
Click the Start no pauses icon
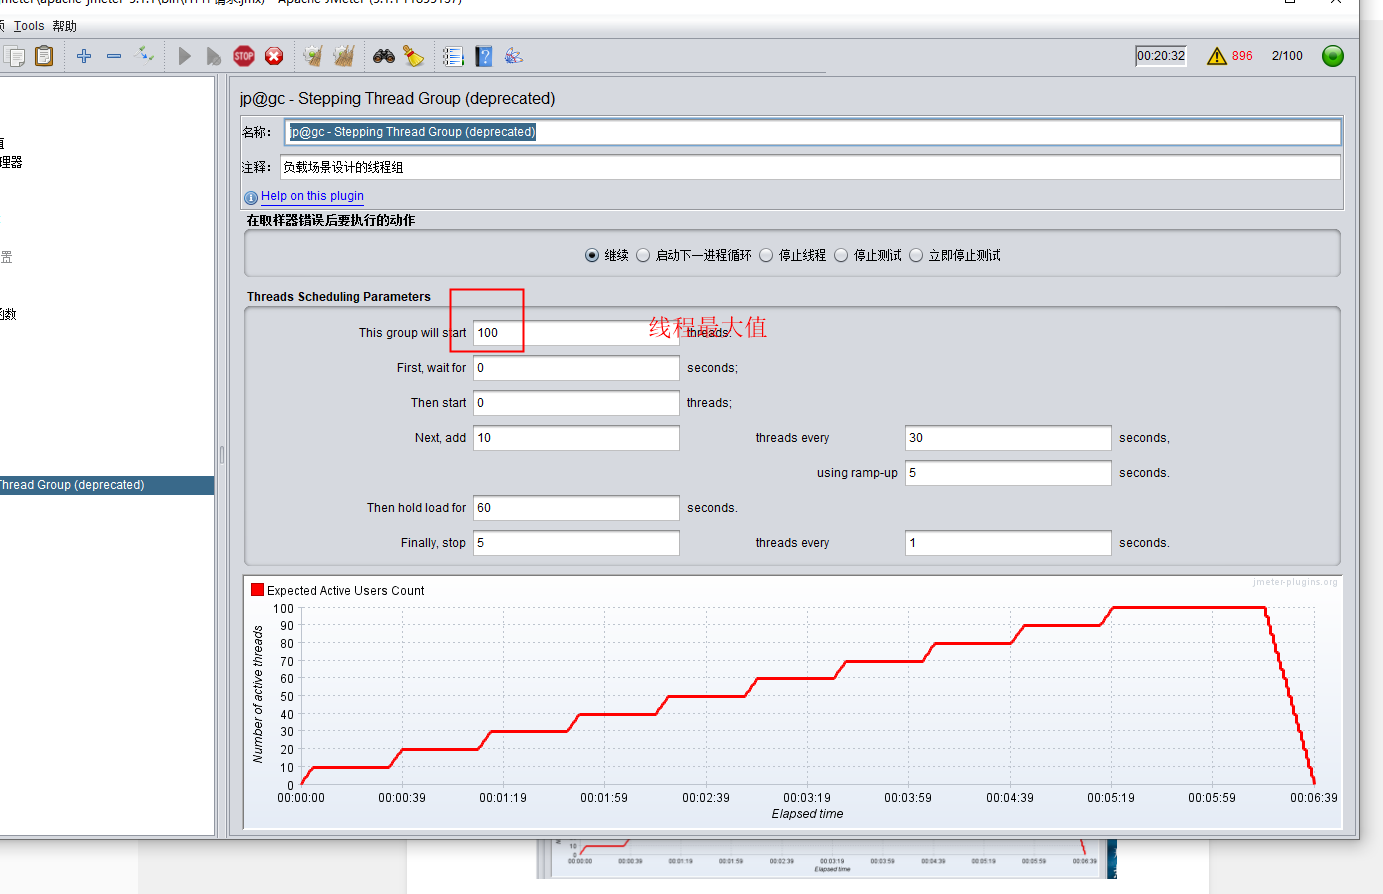213,56
